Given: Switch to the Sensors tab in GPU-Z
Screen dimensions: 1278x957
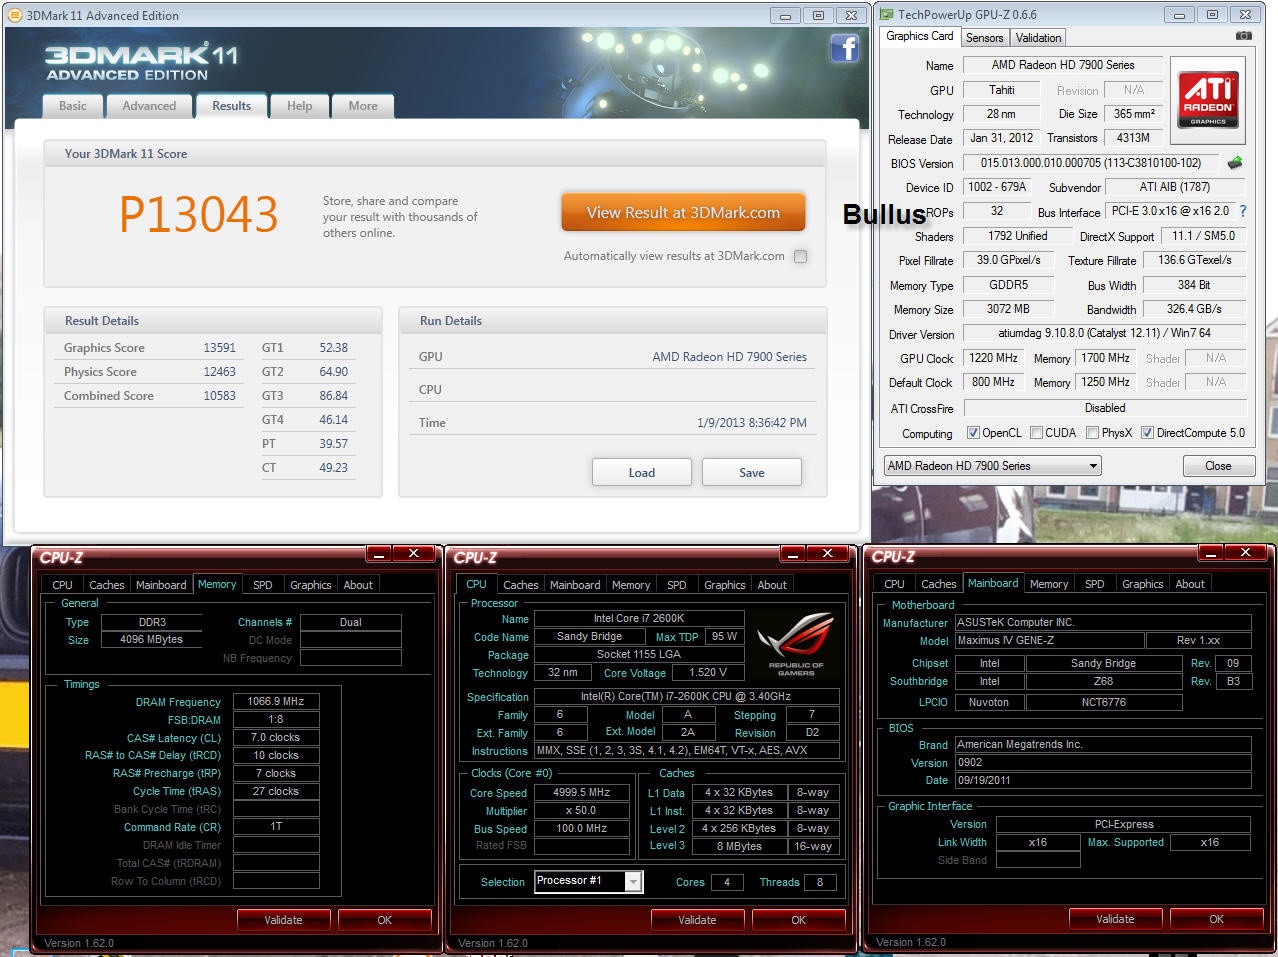Looking at the screenshot, I should [984, 38].
